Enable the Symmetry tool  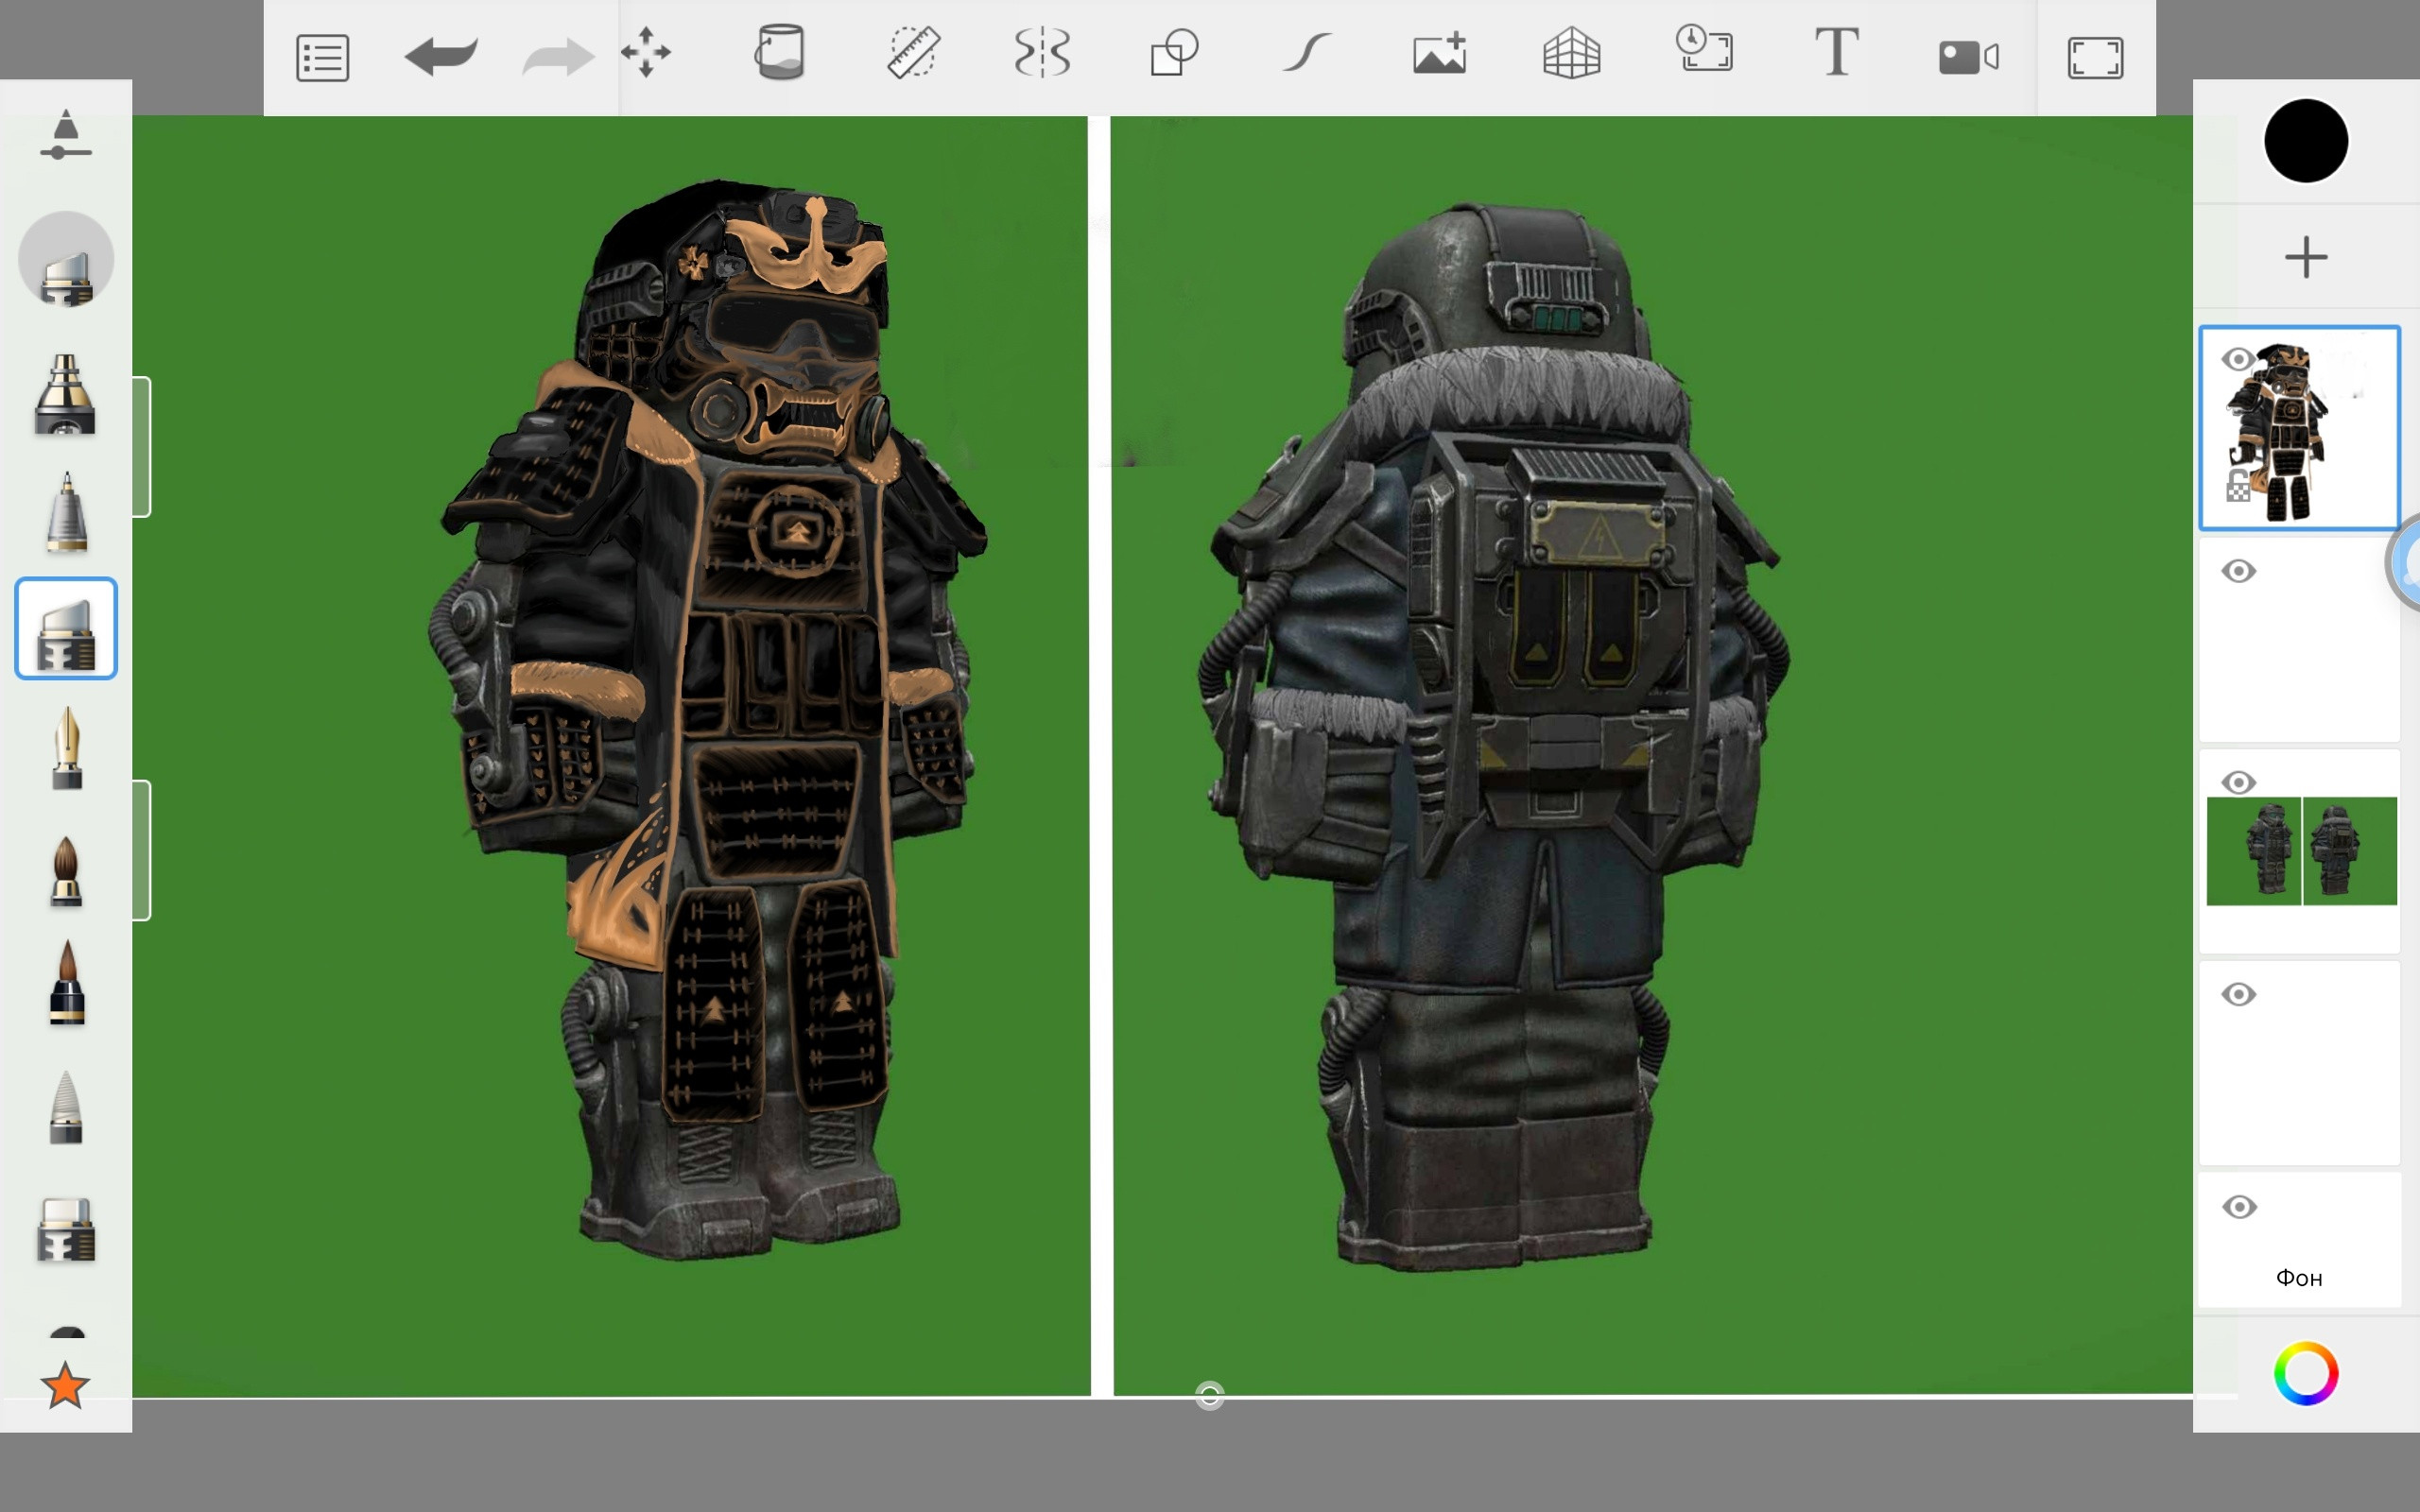coord(1042,52)
